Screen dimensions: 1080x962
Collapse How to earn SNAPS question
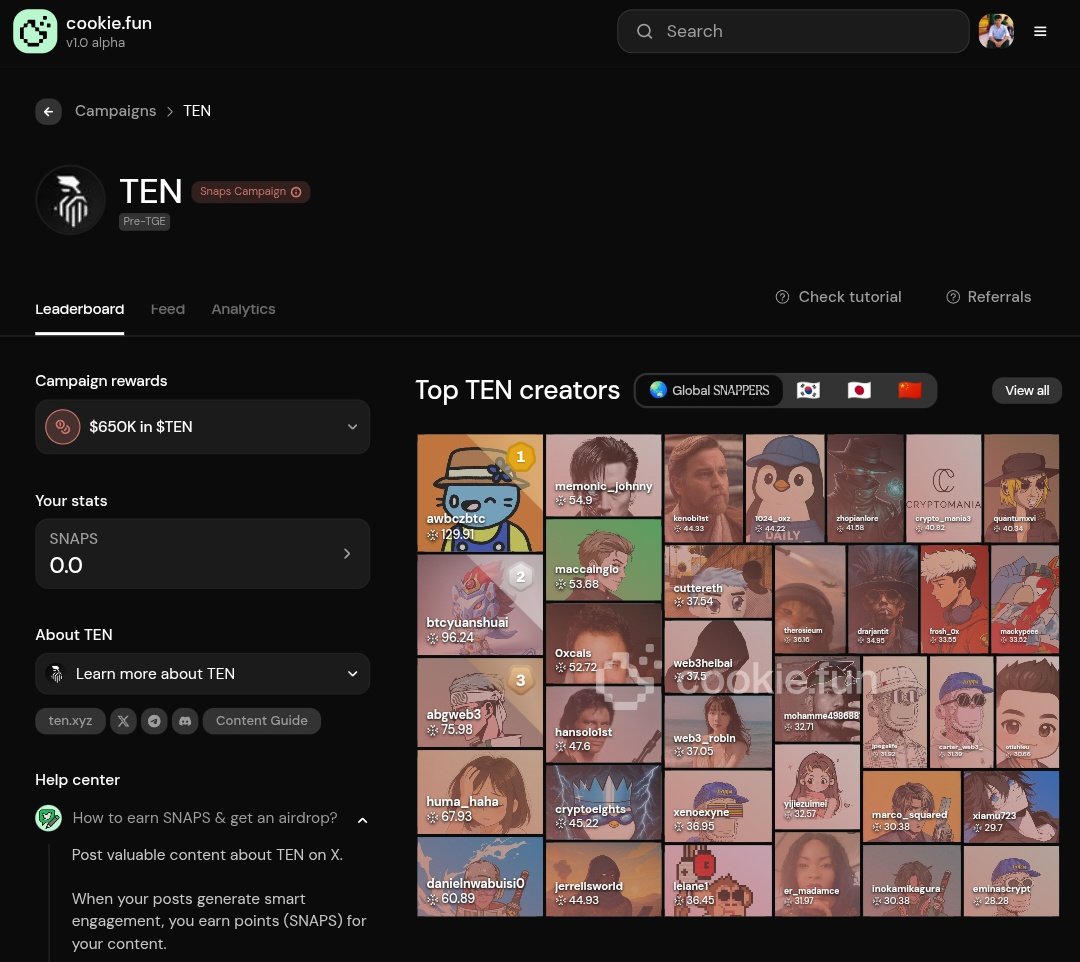362,820
